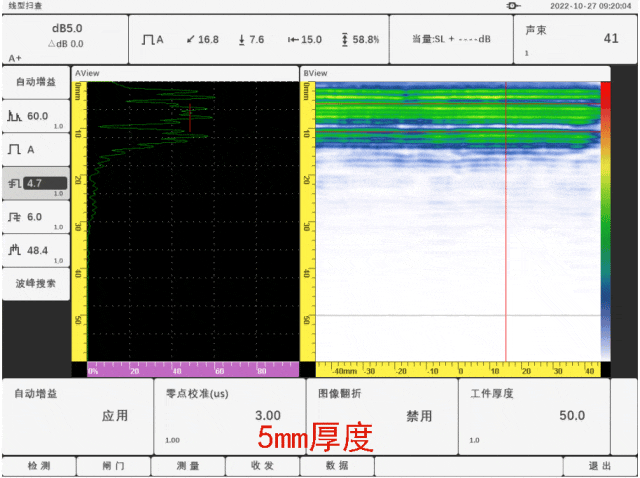Tap the camera icon in status bar
The height and width of the screenshot is (478, 640).
pos(513,6)
